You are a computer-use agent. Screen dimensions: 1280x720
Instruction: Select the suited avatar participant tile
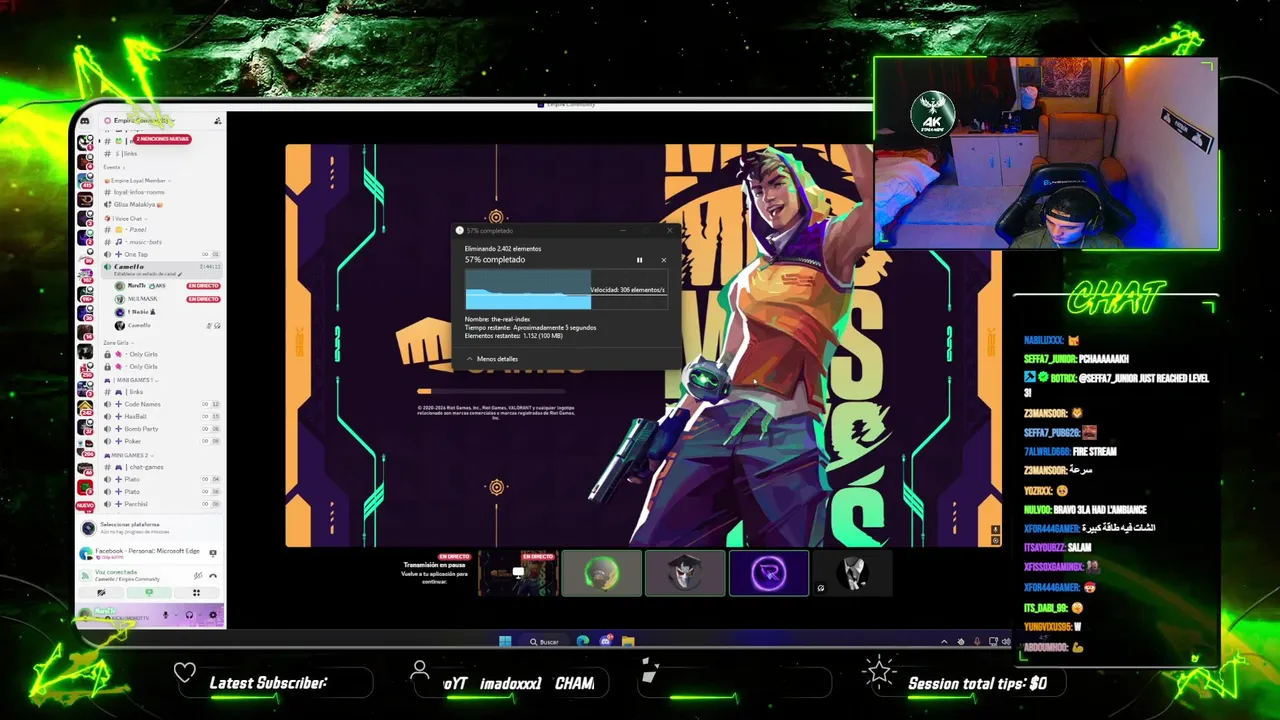[x=852, y=573]
